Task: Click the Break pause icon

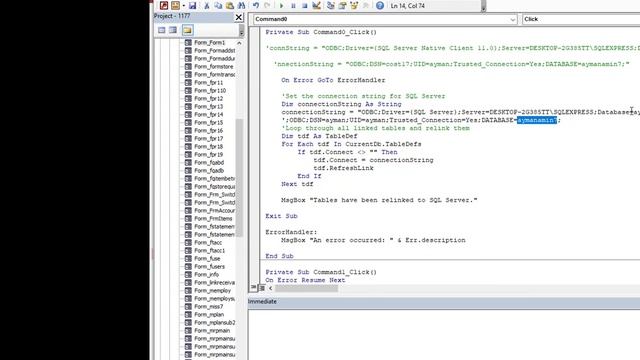Action: tap(293, 5)
